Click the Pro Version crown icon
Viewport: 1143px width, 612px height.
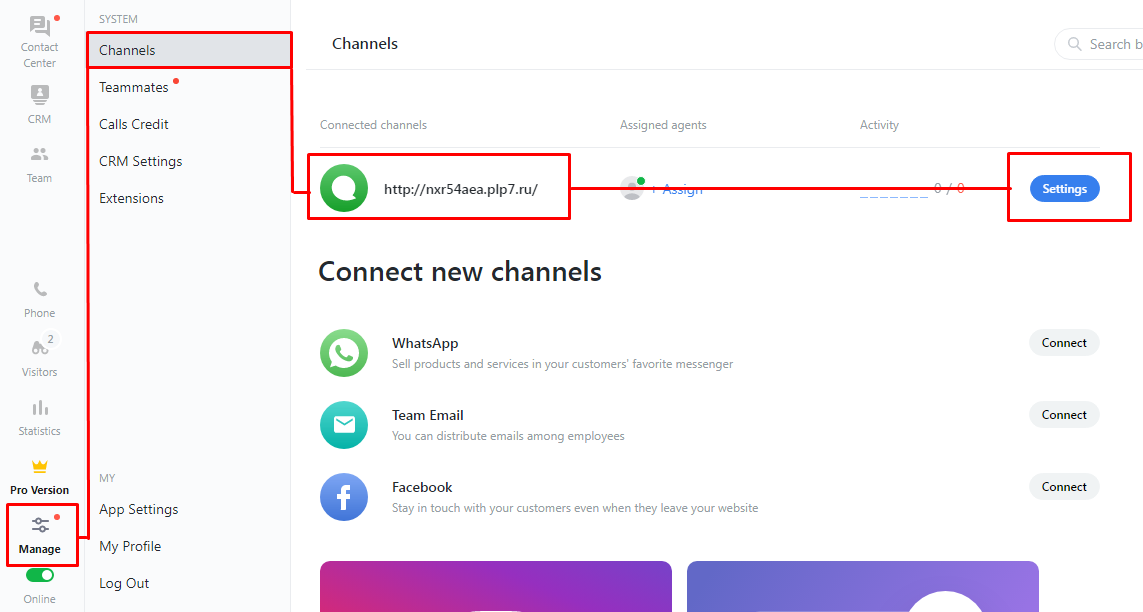(x=40, y=467)
